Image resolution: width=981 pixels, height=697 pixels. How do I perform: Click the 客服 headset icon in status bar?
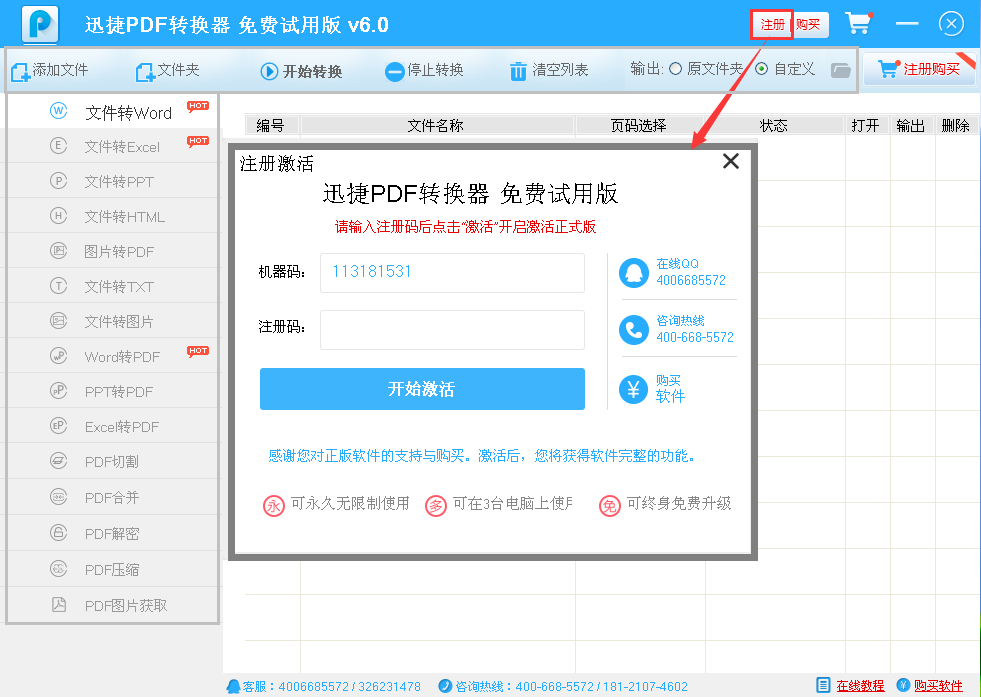tap(233, 686)
